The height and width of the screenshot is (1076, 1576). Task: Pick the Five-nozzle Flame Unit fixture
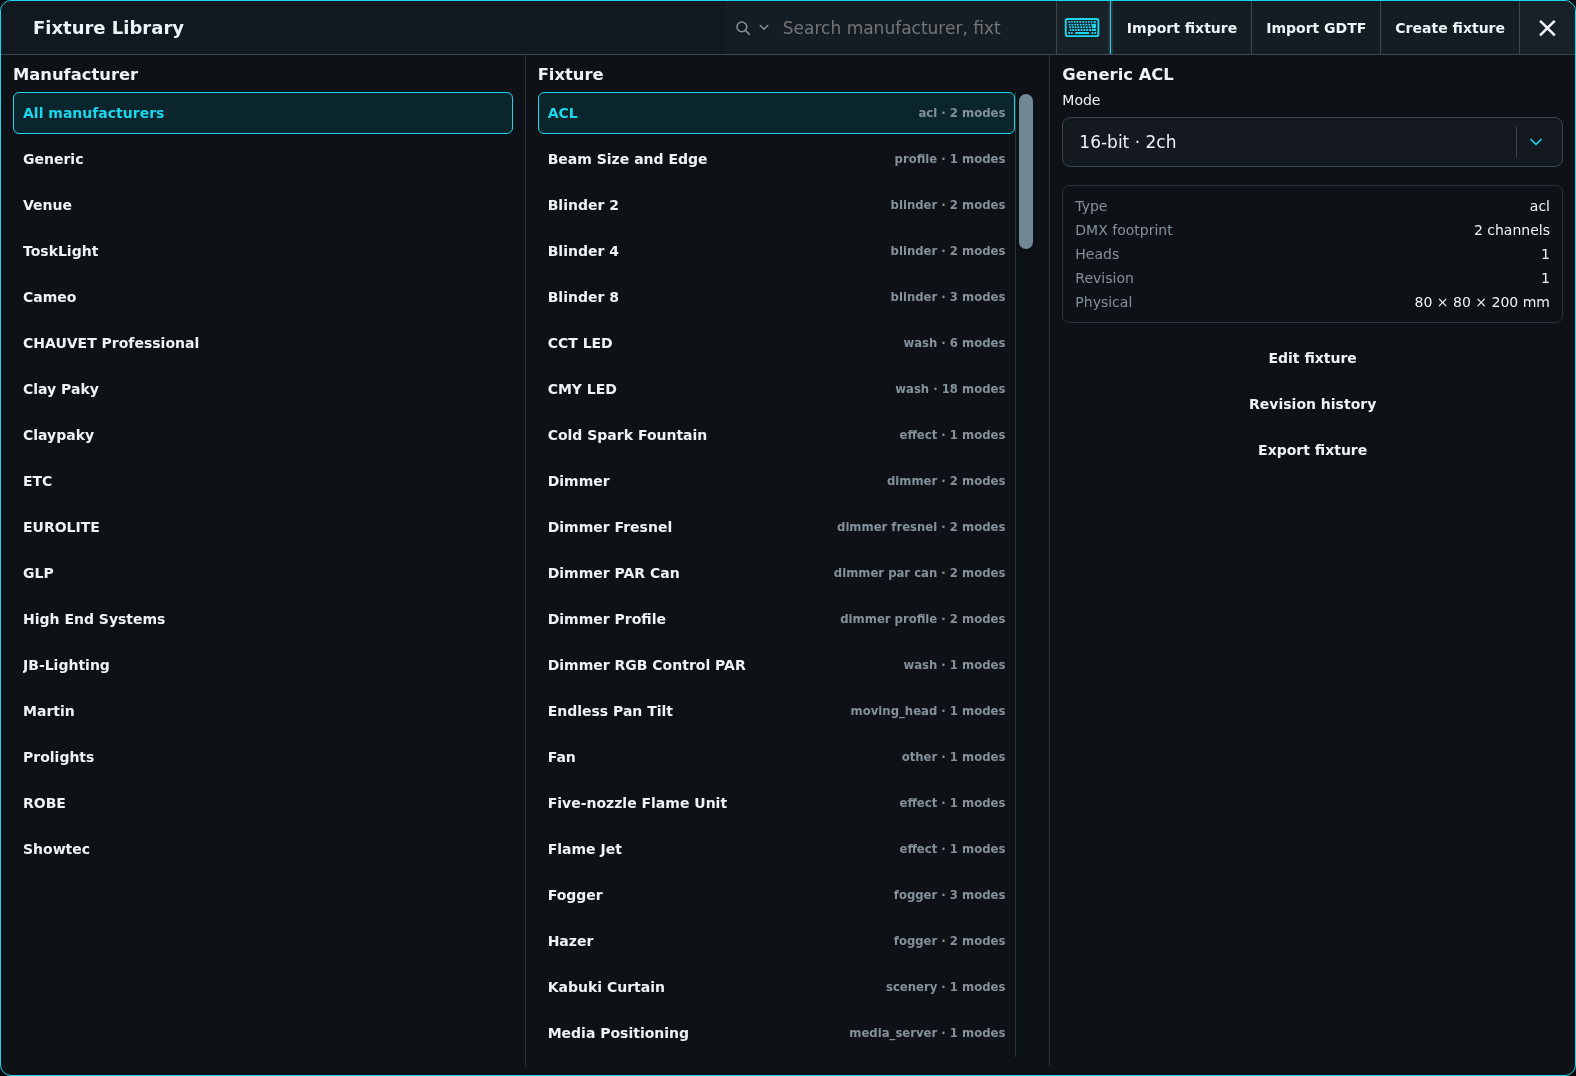pos(776,803)
